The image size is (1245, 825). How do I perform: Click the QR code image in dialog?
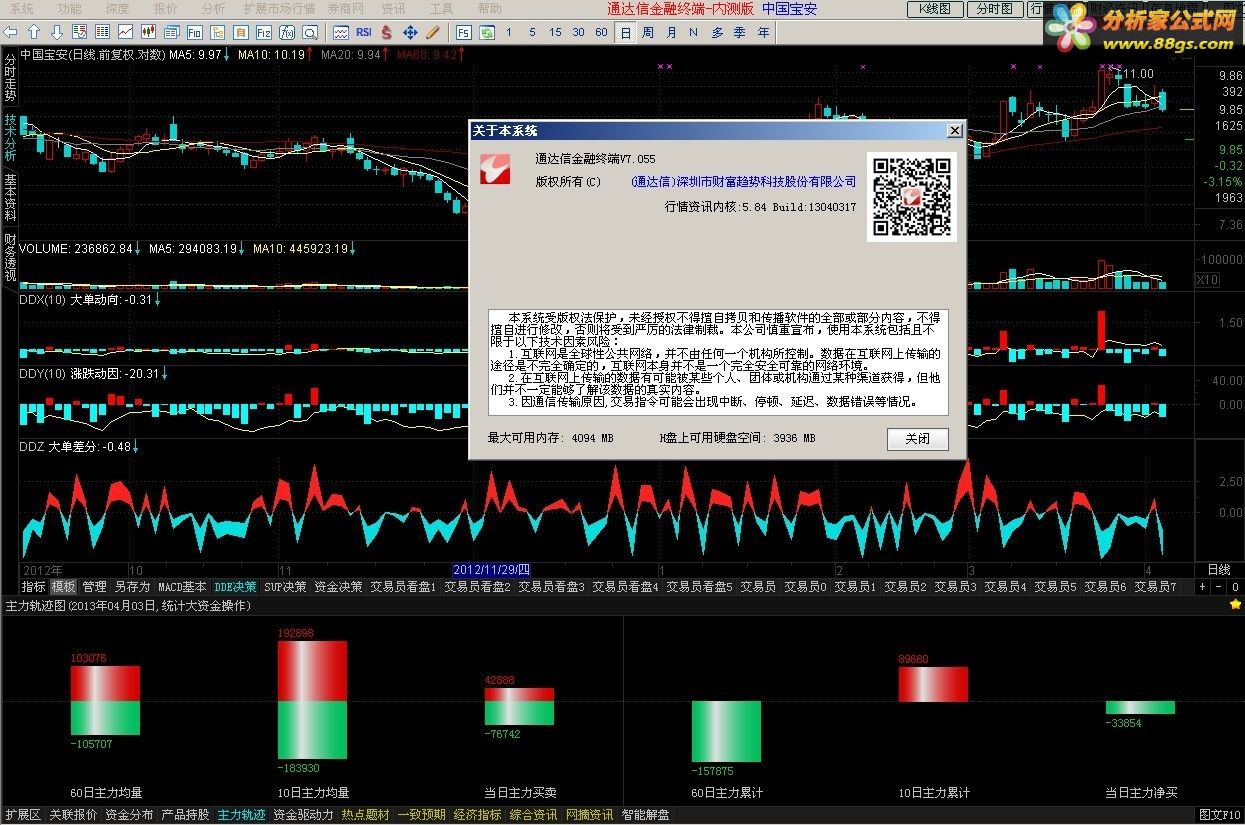912,196
